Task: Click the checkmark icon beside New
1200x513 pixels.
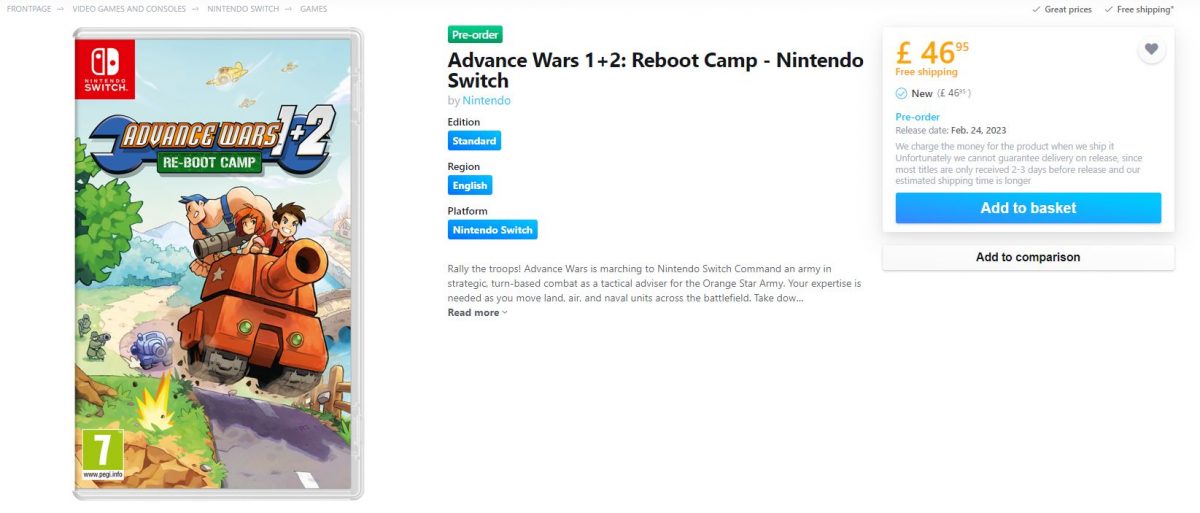Action: (901, 93)
